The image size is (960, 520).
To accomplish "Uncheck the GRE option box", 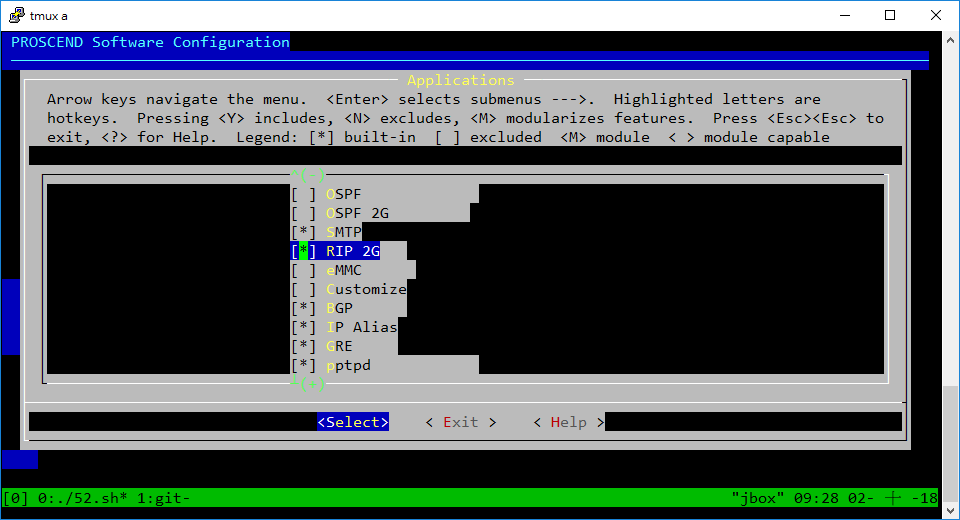I will pos(304,346).
